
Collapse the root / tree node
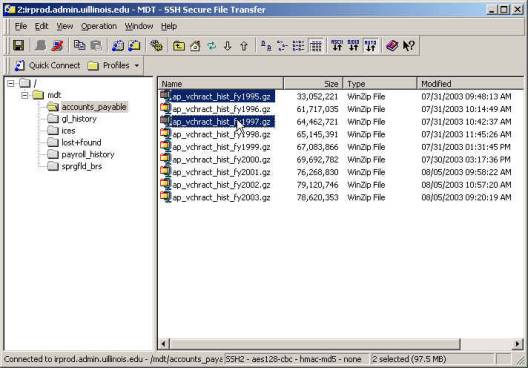coord(11,83)
